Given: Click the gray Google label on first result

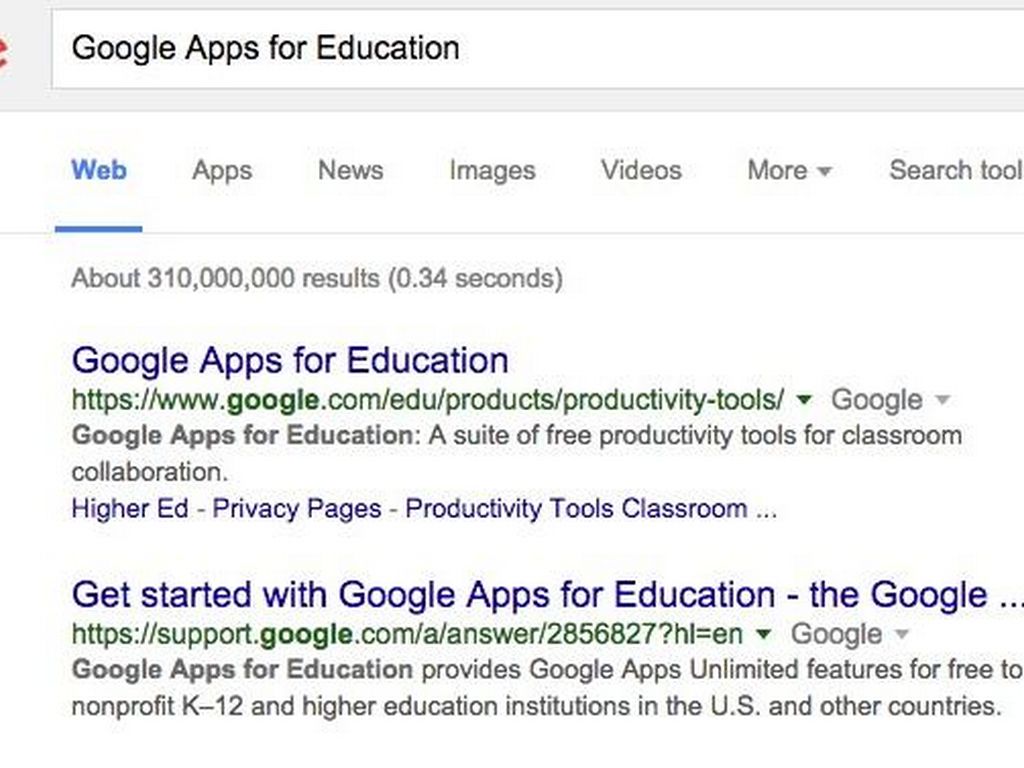Looking at the screenshot, I should pyautogui.click(x=876, y=400).
